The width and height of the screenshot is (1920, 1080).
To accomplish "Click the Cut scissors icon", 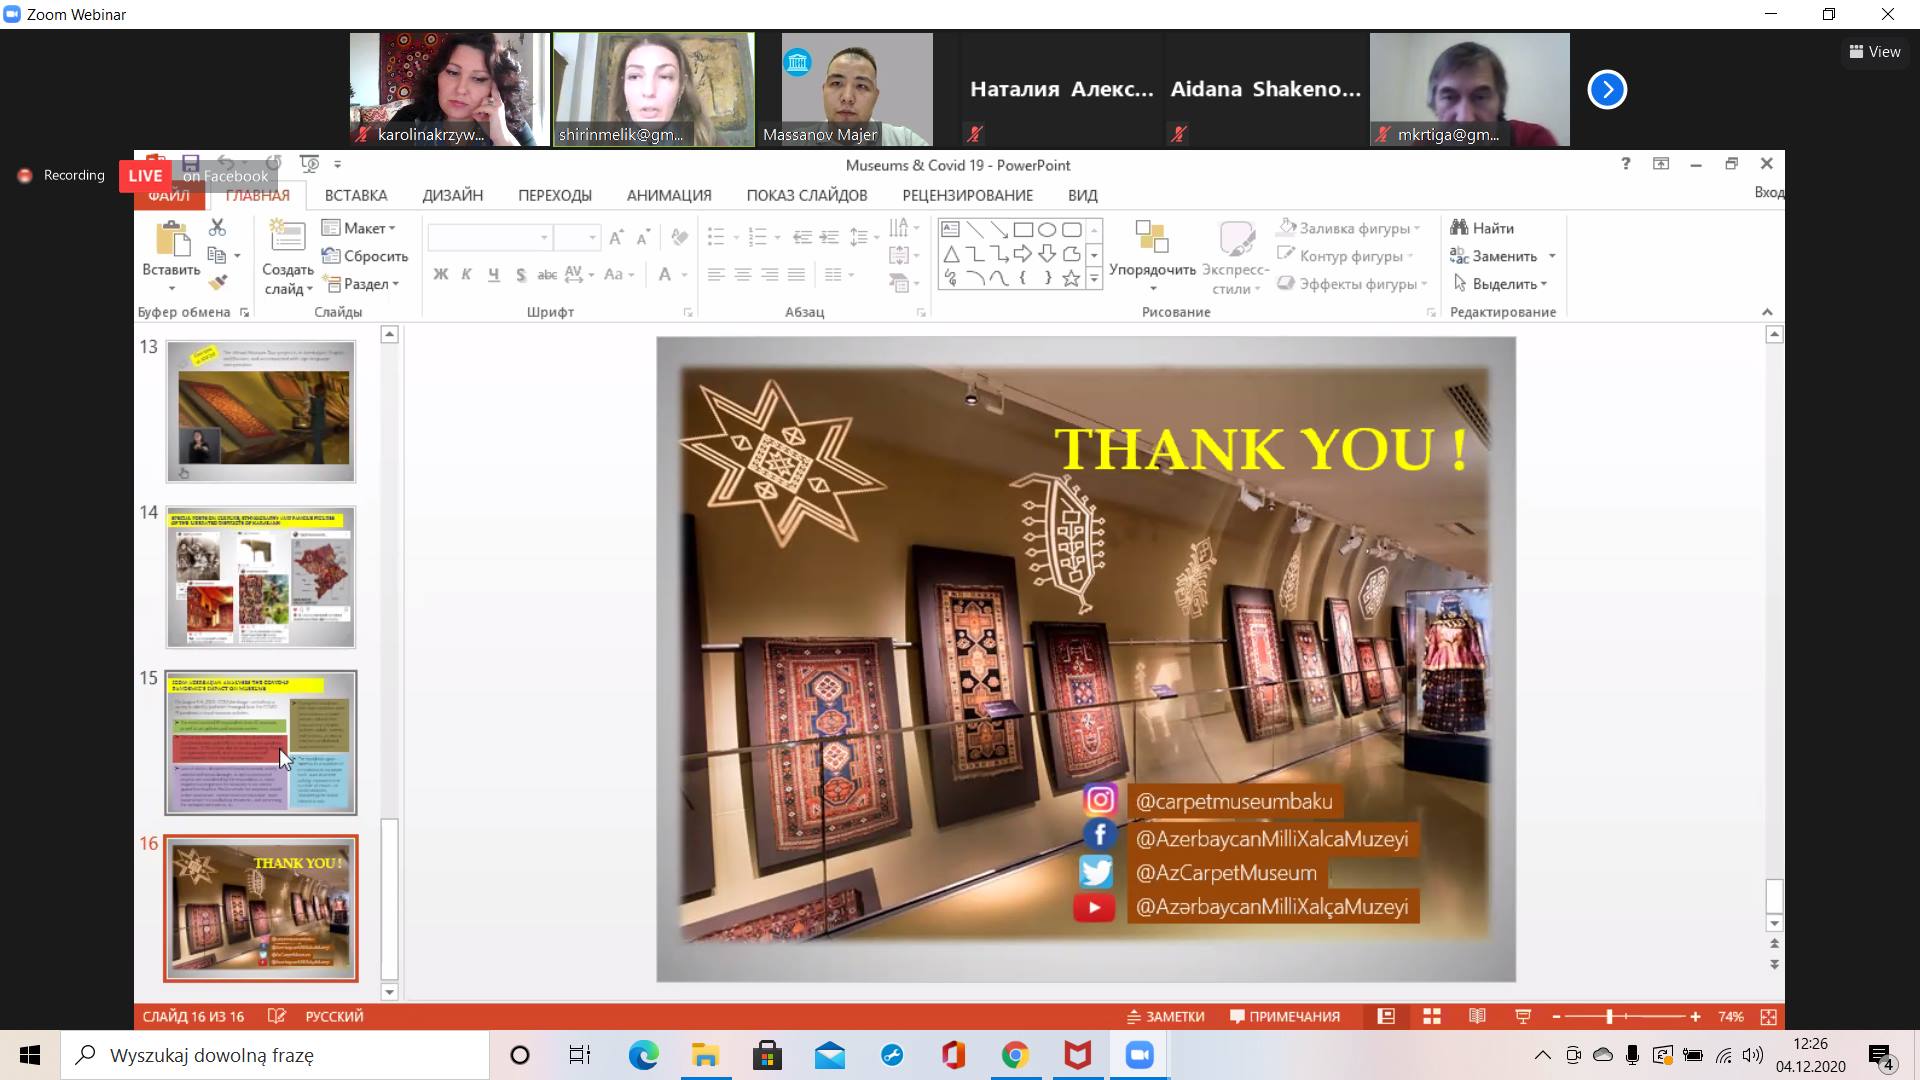I will 217,228.
